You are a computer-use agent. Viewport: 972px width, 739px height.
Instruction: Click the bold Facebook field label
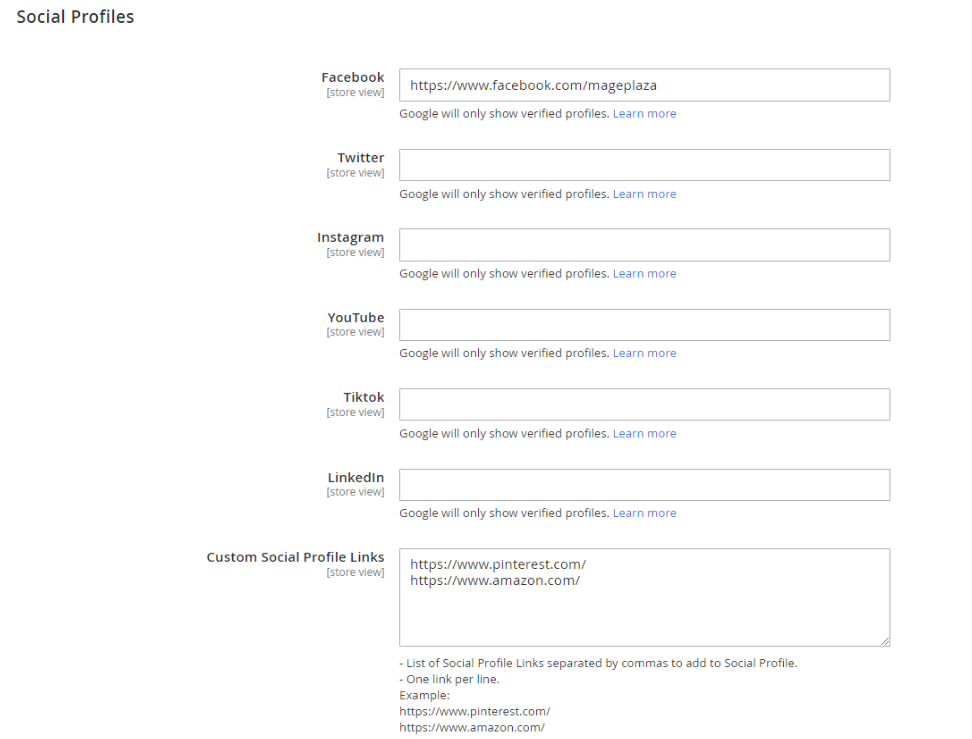352,77
